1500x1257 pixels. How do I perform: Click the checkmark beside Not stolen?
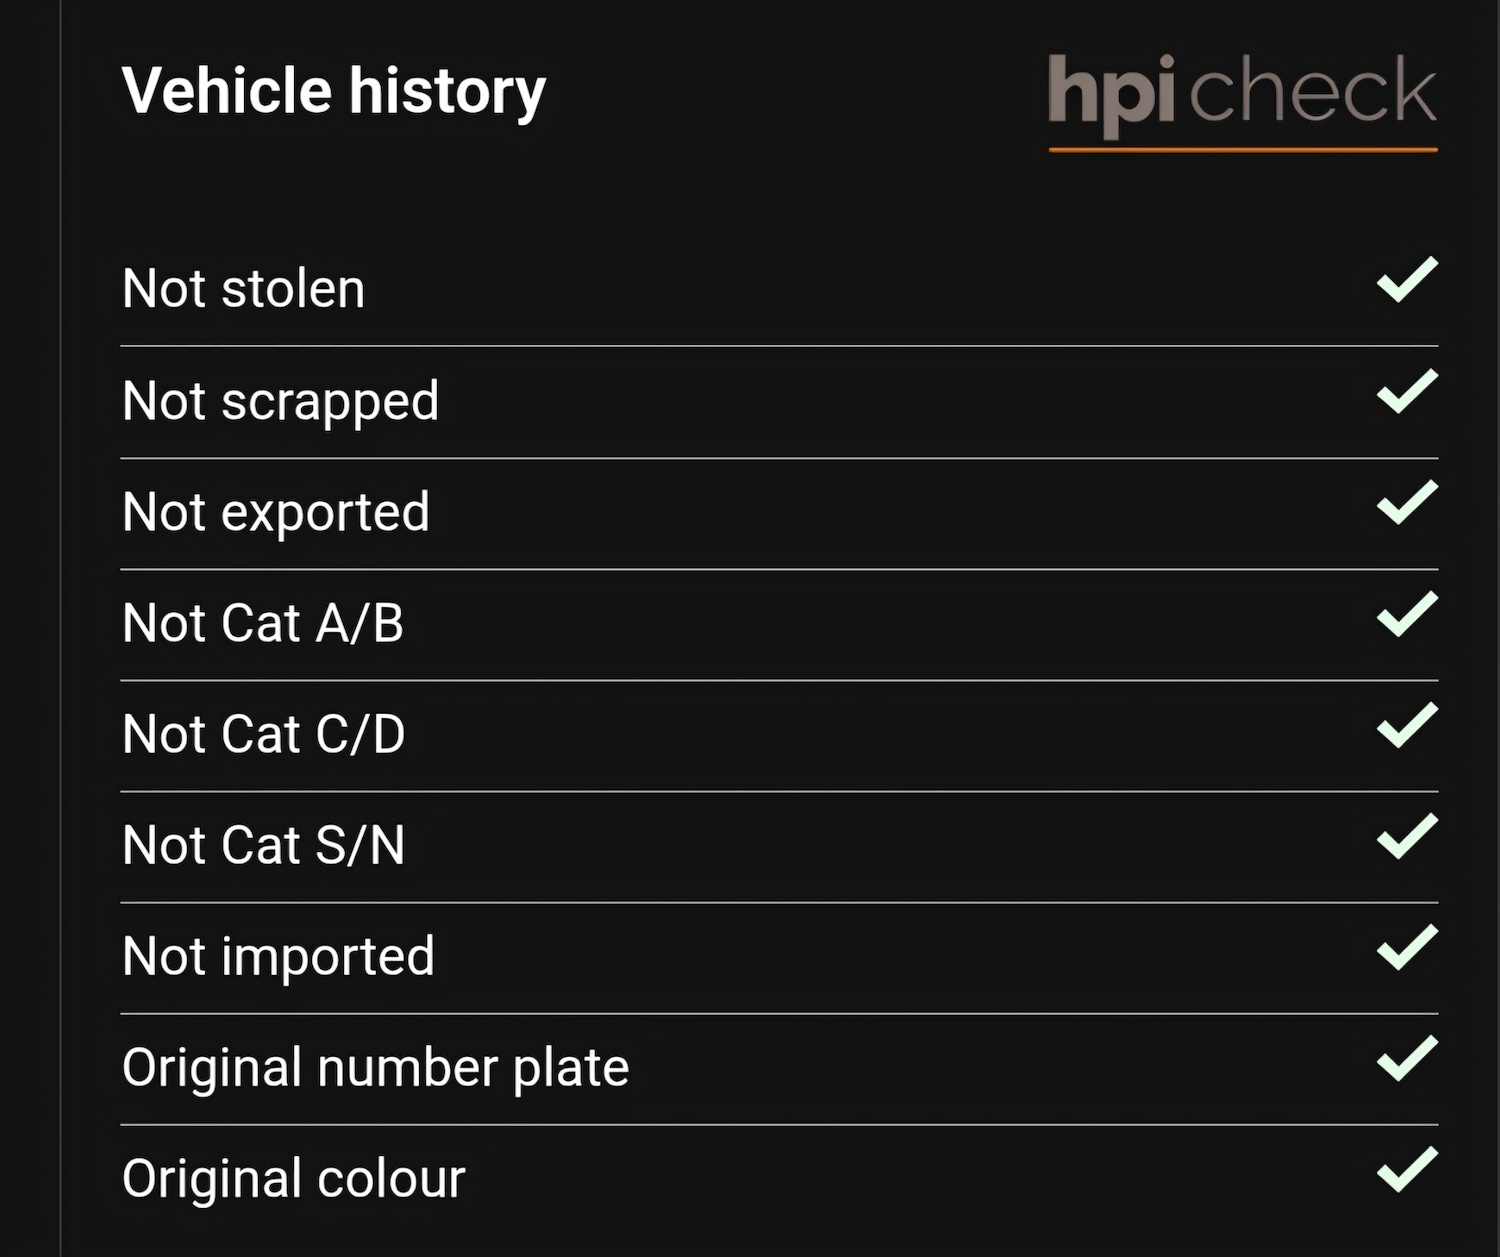click(1407, 280)
